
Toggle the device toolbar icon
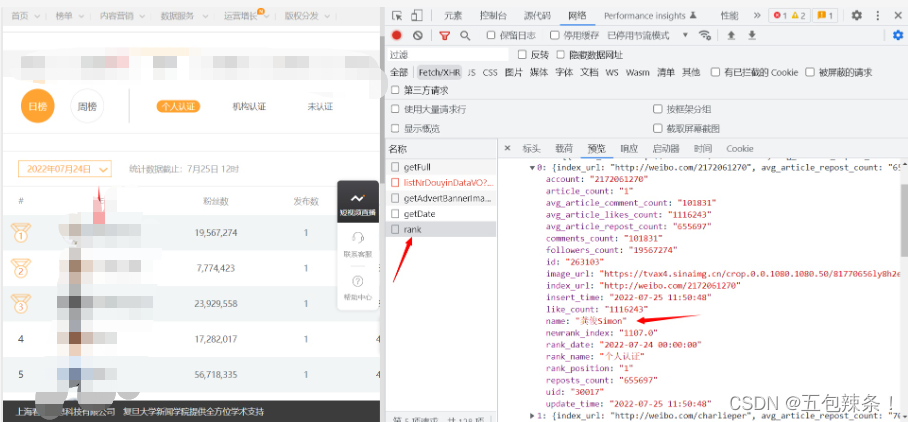click(416, 16)
